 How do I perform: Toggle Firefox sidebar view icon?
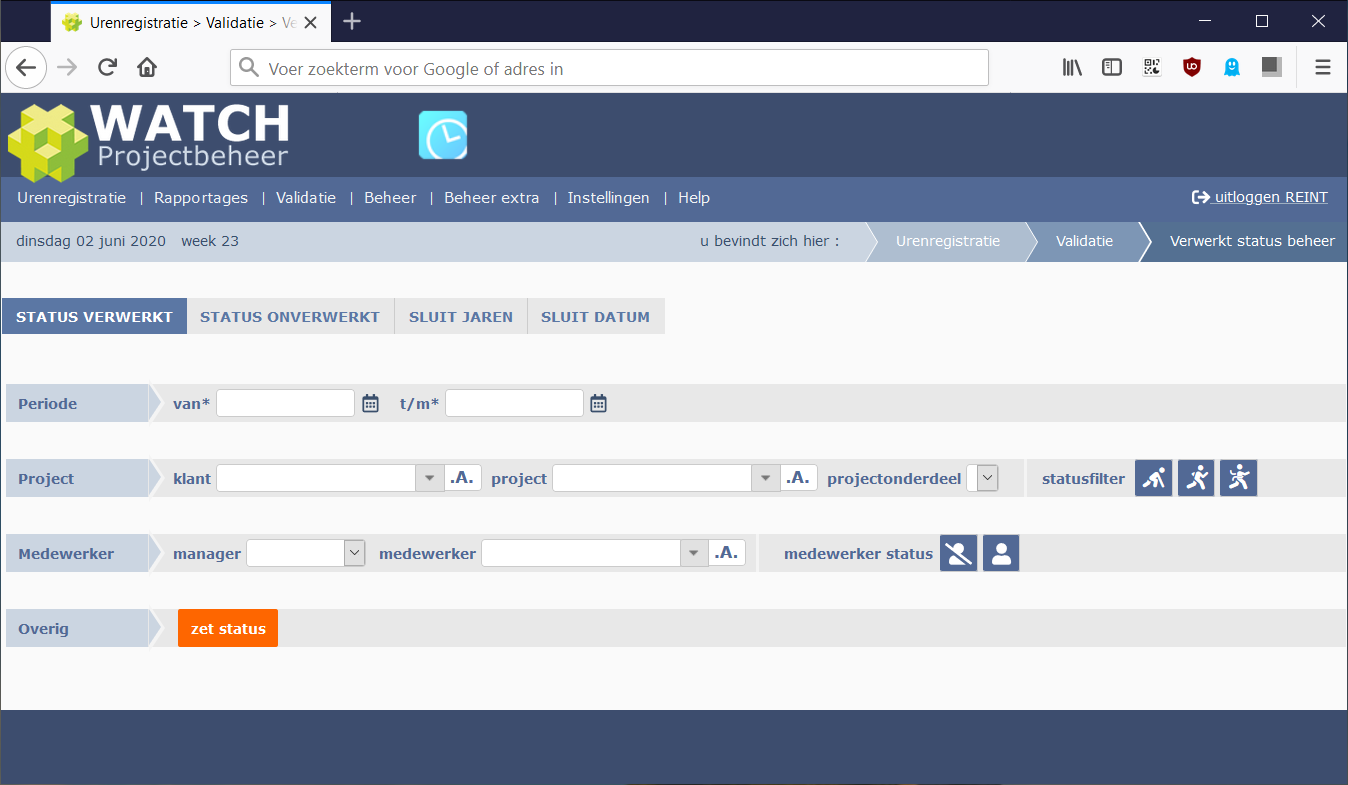1112,68
